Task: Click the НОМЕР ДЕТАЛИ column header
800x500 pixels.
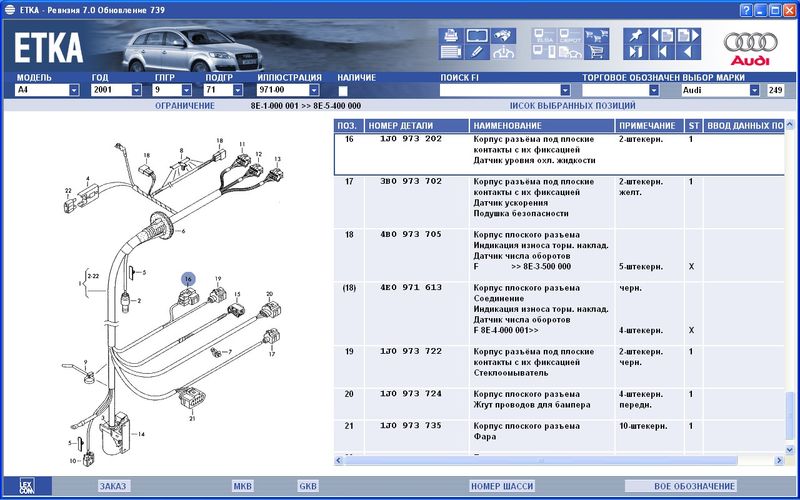Action: click(417, 126)
